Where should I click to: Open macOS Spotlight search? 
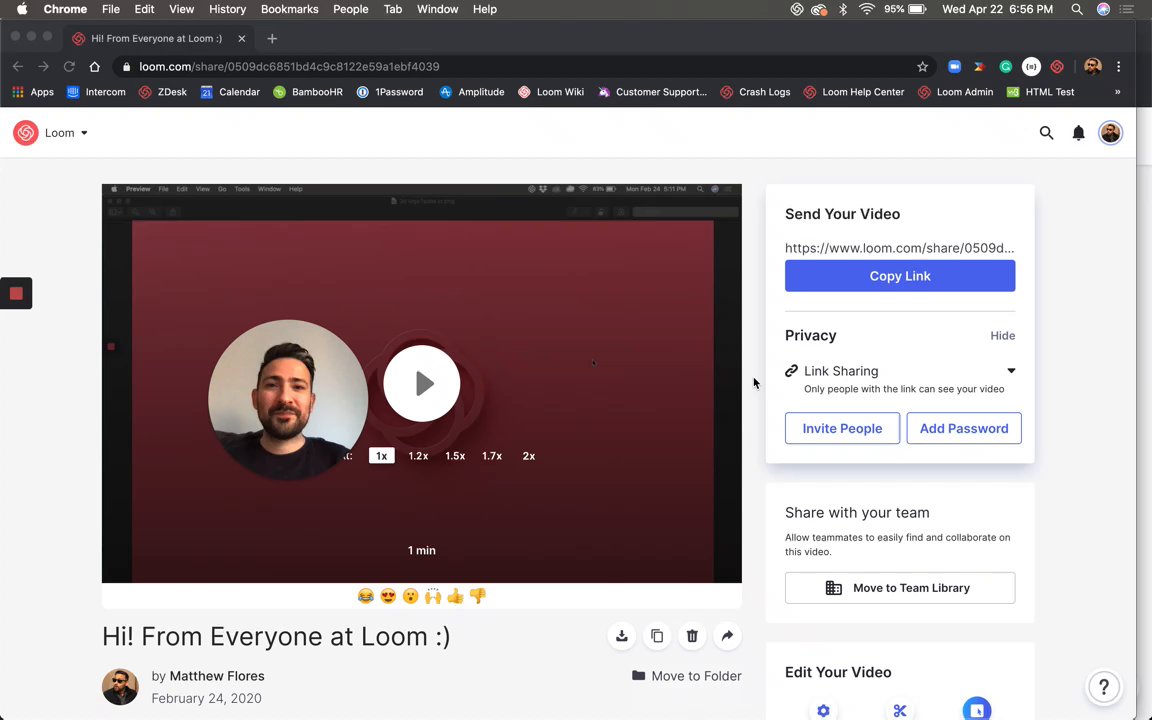[x=1077, y=10]
